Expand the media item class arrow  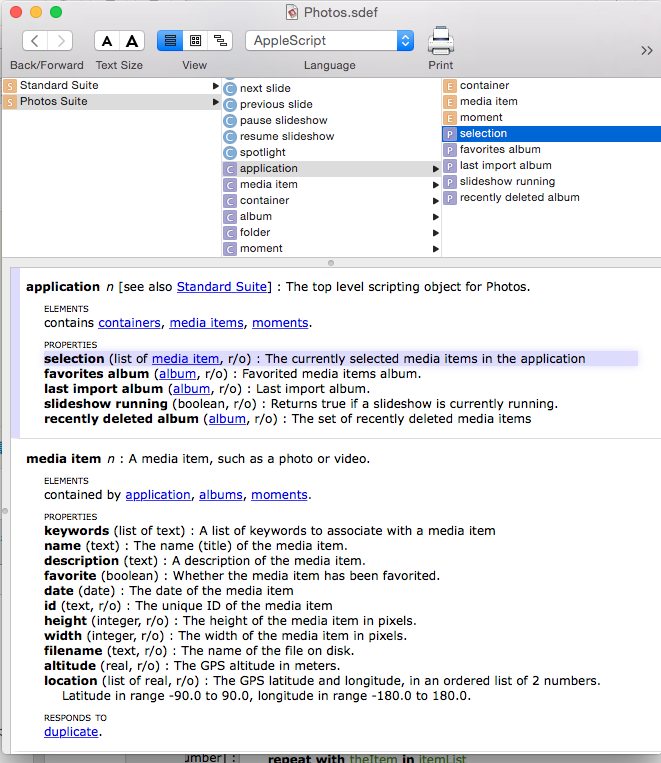point(435,185)
